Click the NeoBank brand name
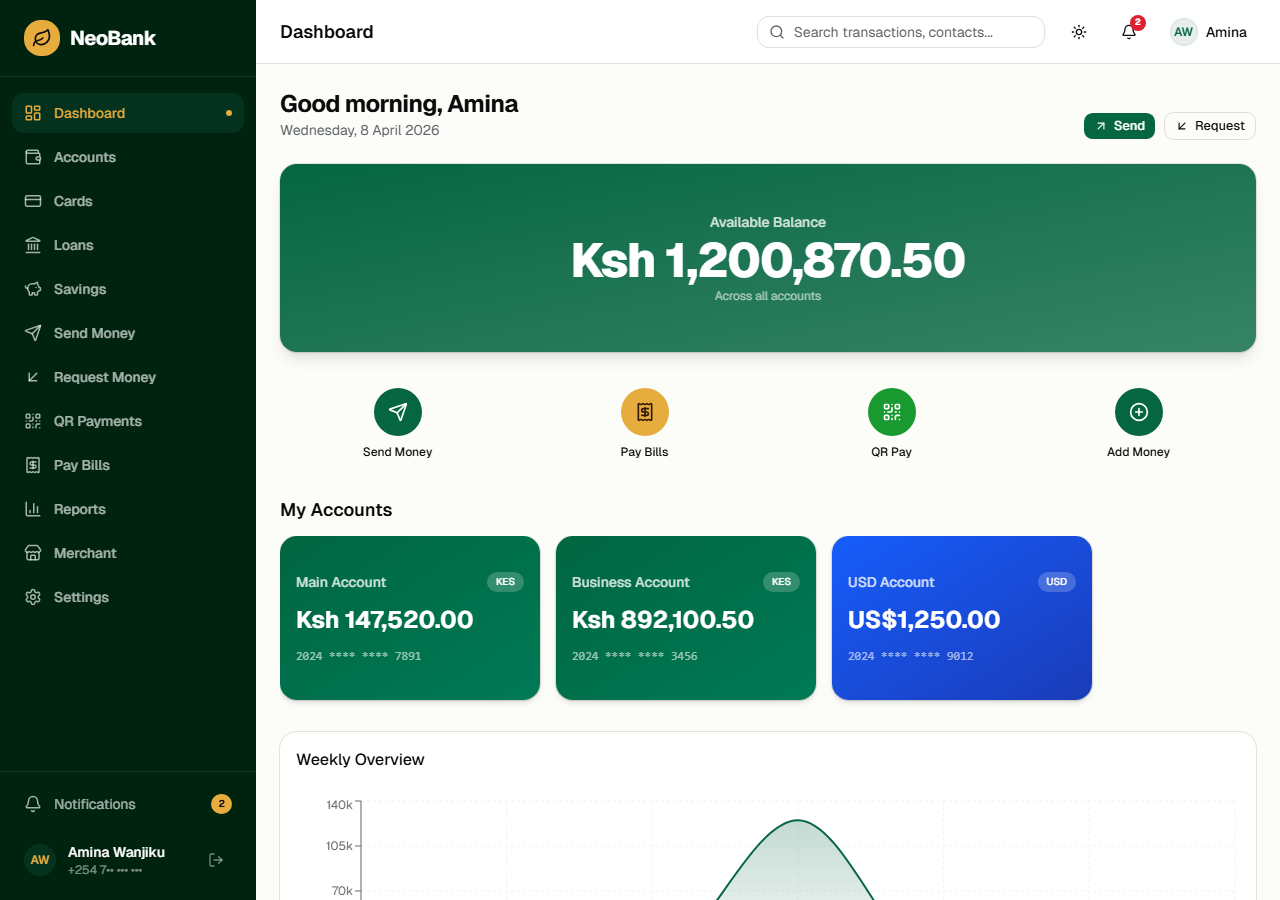Viewport: 1280px width, 900px height. click(113, 38)
